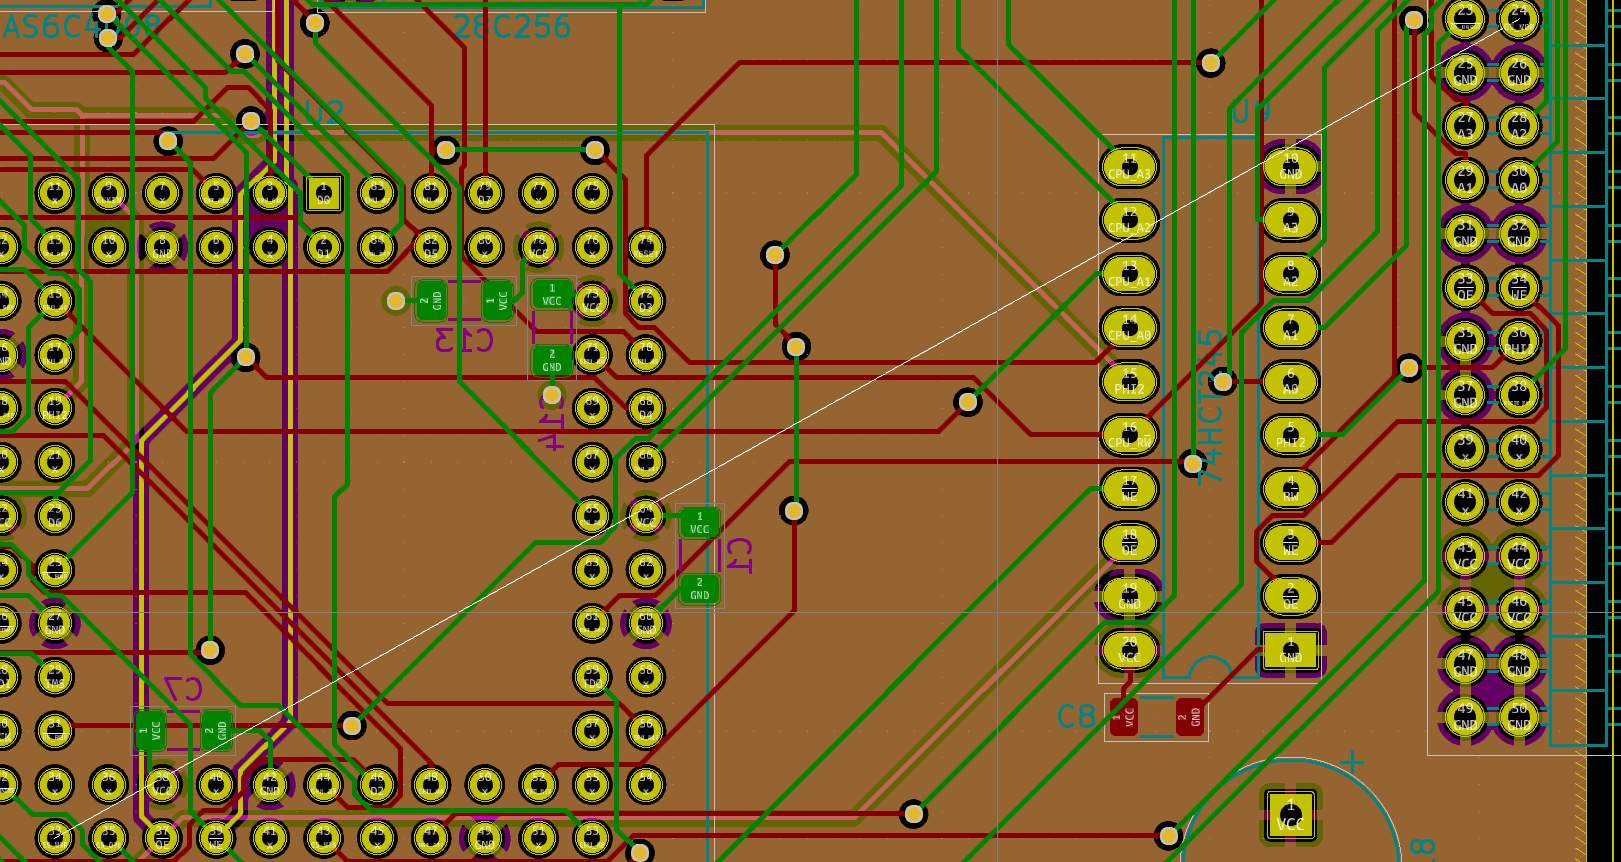Select the C1 reference label

(x=739, y=555)
